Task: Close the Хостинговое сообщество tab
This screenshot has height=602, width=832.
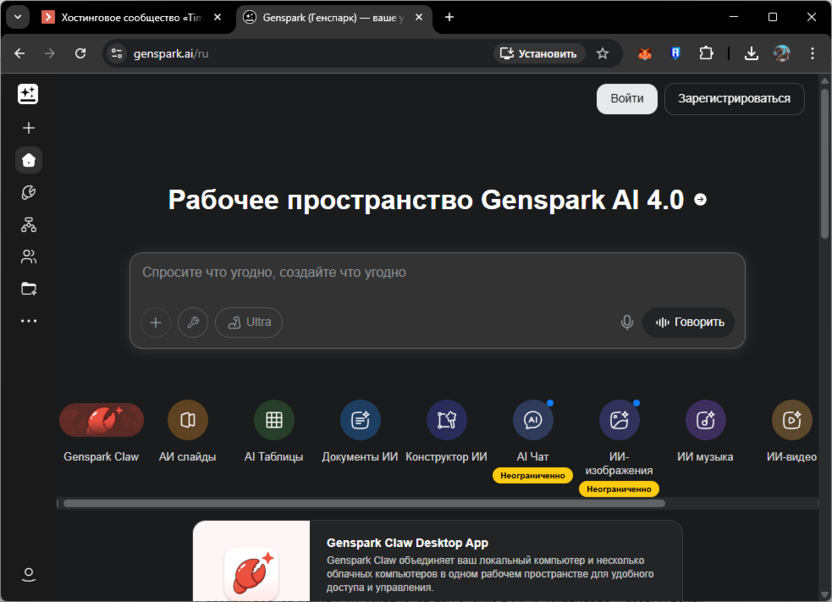Action: tap(218, 18)
